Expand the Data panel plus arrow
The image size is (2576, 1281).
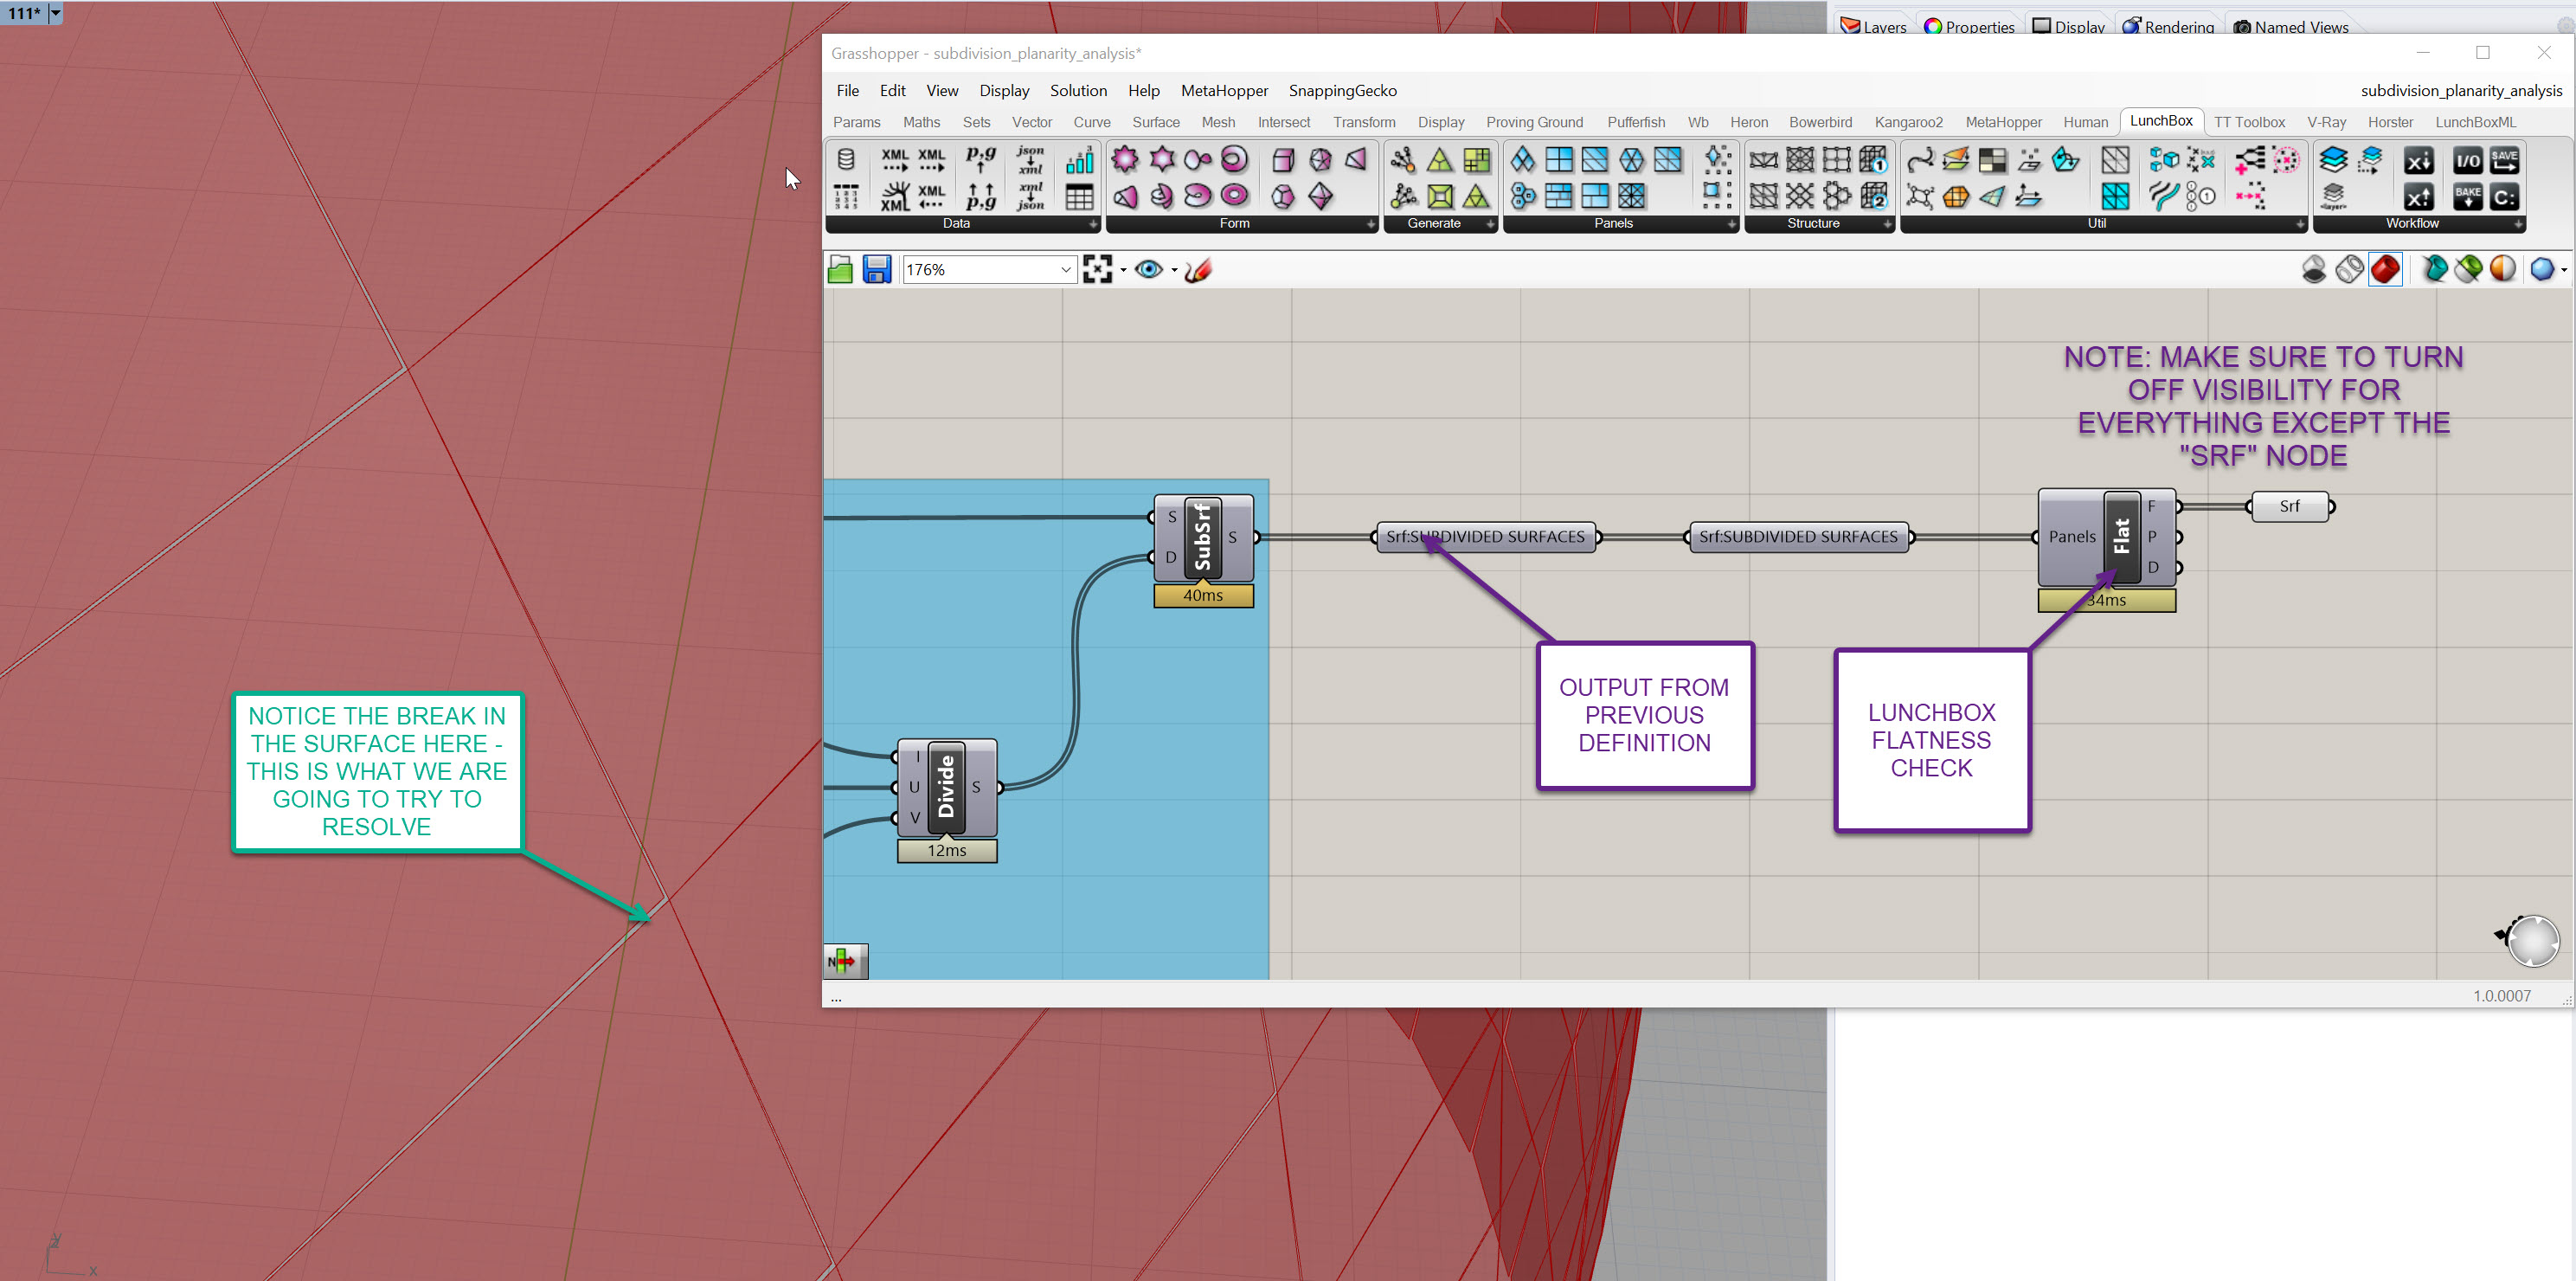(1092, 224)
